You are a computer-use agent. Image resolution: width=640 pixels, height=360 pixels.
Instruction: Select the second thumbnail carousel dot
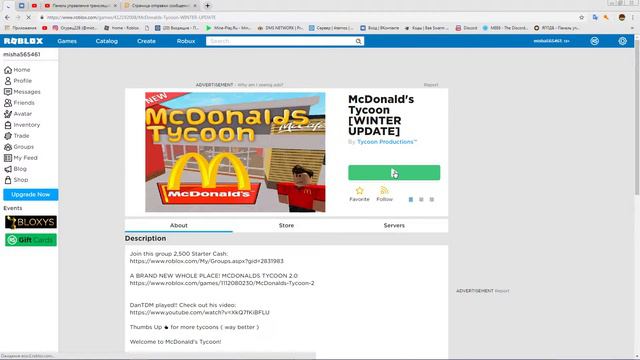[421, 200]
